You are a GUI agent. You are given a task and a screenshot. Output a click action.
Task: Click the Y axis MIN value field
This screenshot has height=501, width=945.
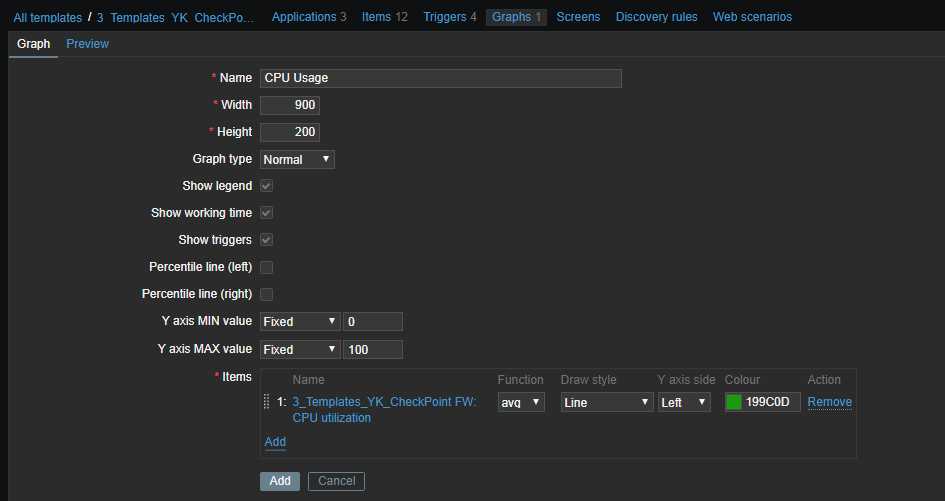coord(372,321)
